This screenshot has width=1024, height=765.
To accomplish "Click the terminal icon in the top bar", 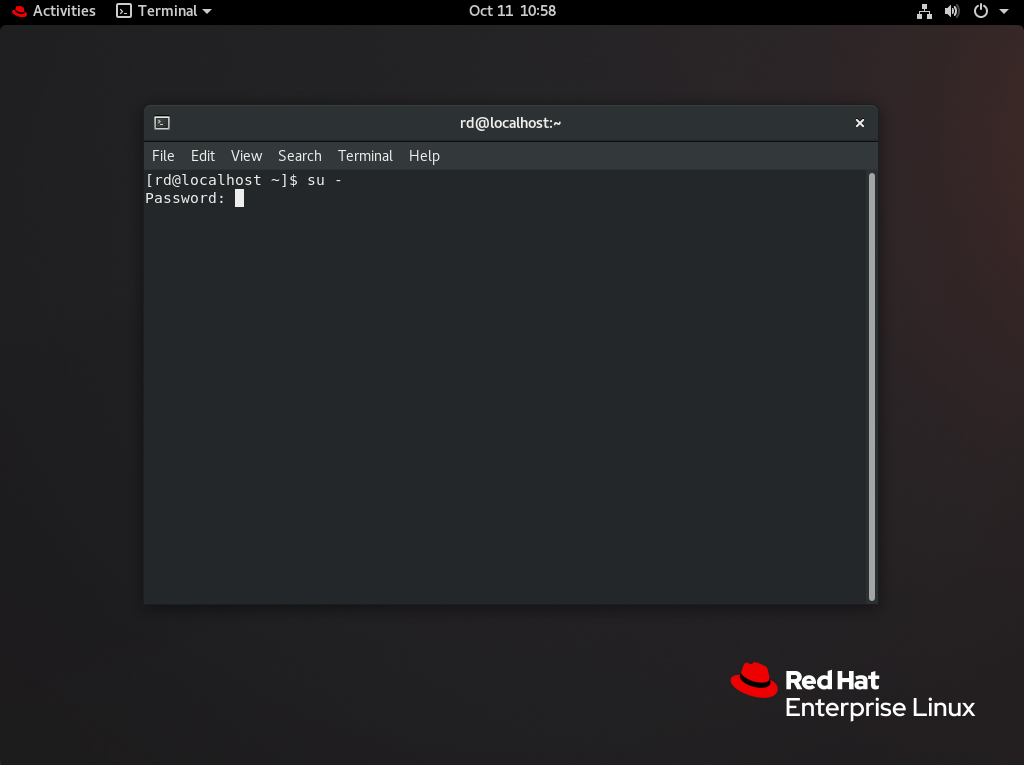I will click(x=124, y=11).
